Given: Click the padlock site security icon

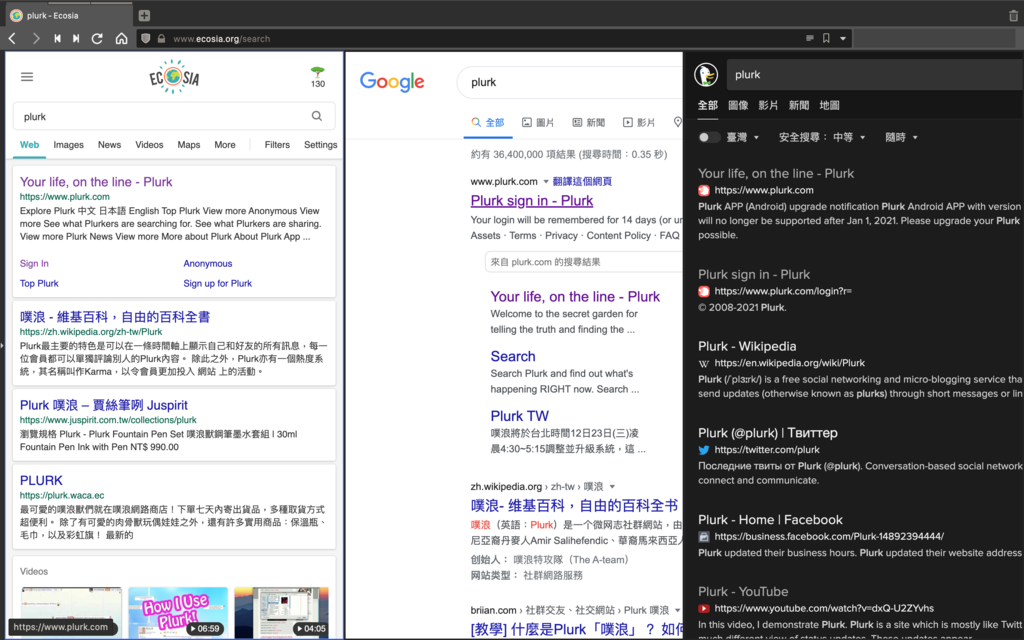Looking at the screenshot, I should coord(161,39).
